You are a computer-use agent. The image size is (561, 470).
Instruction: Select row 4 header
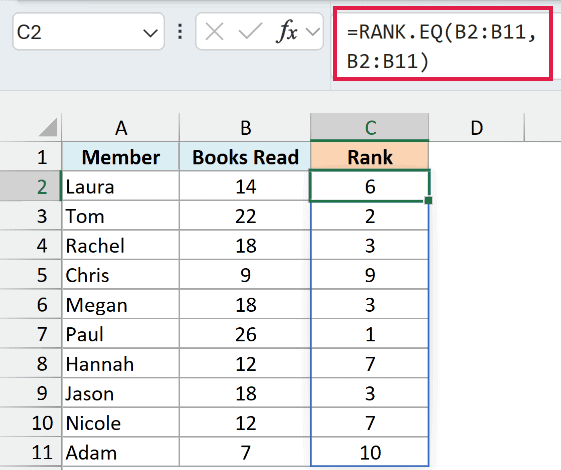point(31,245)
